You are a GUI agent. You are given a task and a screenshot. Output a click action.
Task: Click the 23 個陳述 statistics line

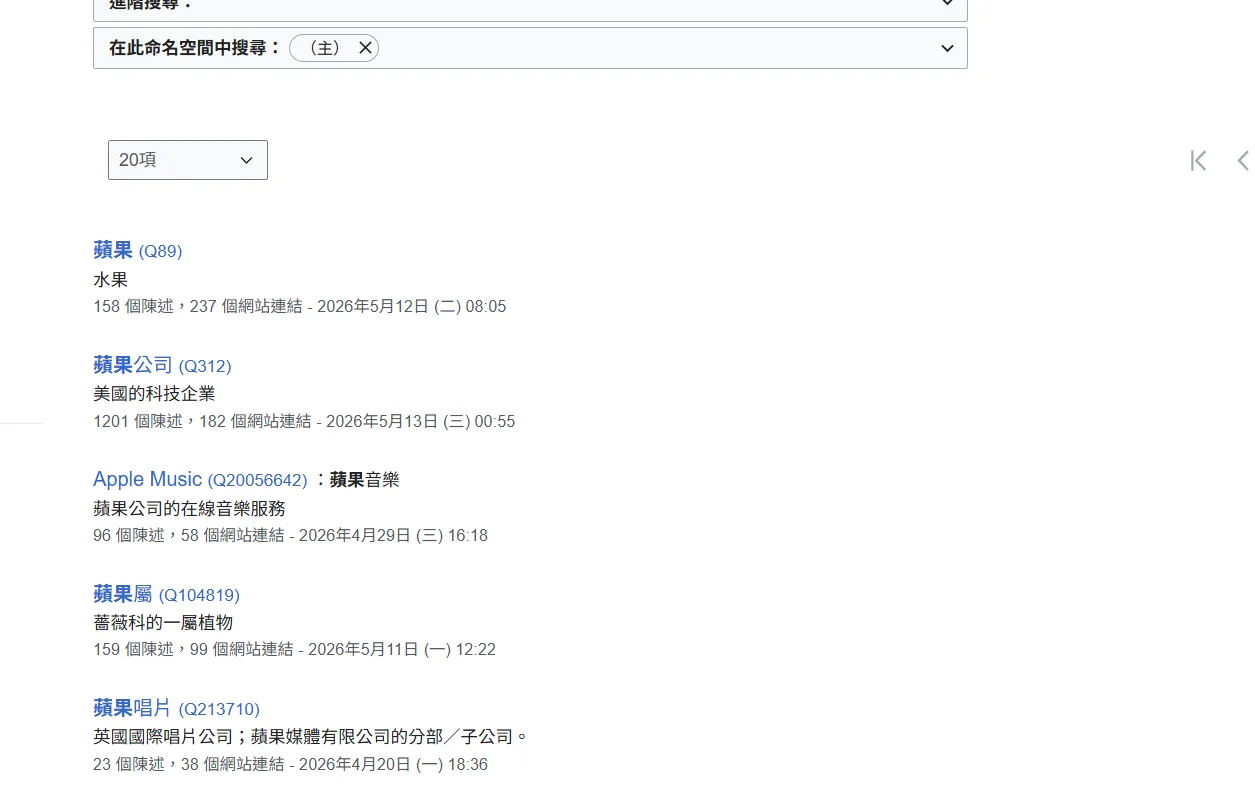(x=291, y=764)
